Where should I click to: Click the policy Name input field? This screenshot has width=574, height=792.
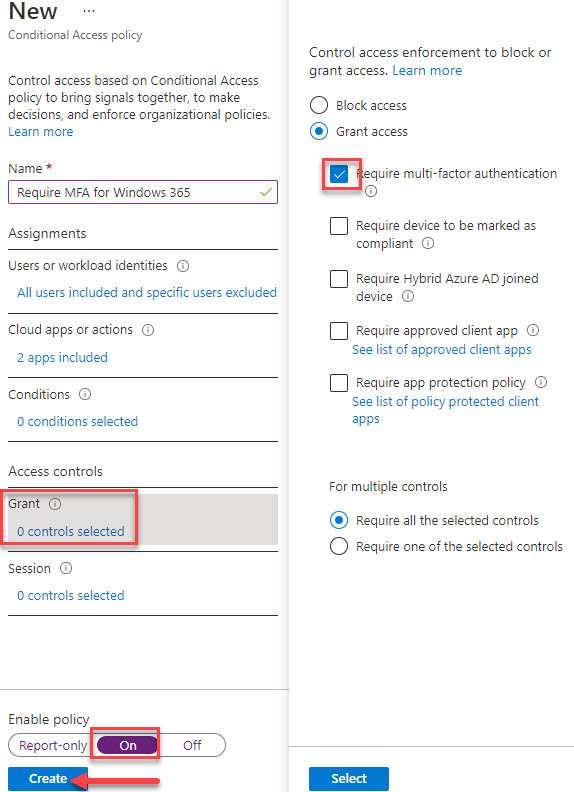143,192
